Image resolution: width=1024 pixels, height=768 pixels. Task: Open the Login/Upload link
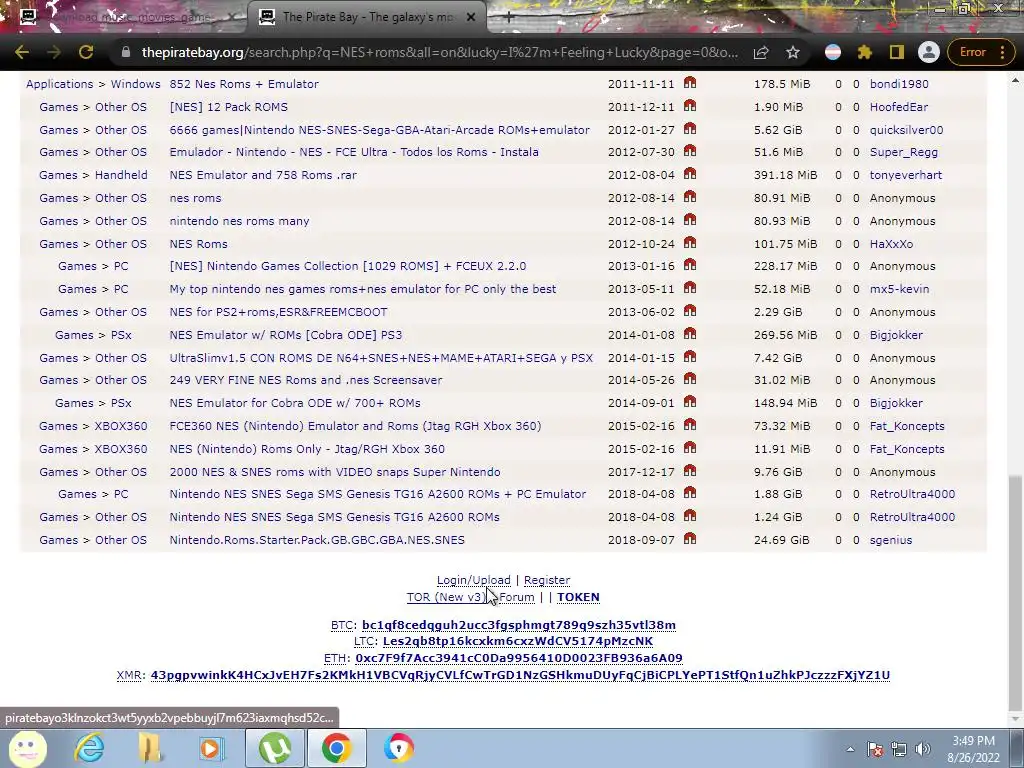click(x=473, y=580)
